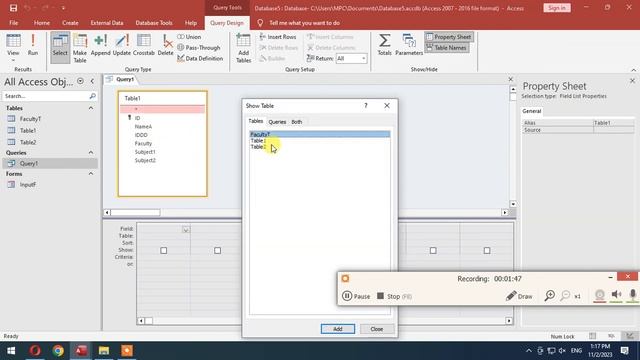
Task: Collapse the Queries group
Action: [91, 153]
